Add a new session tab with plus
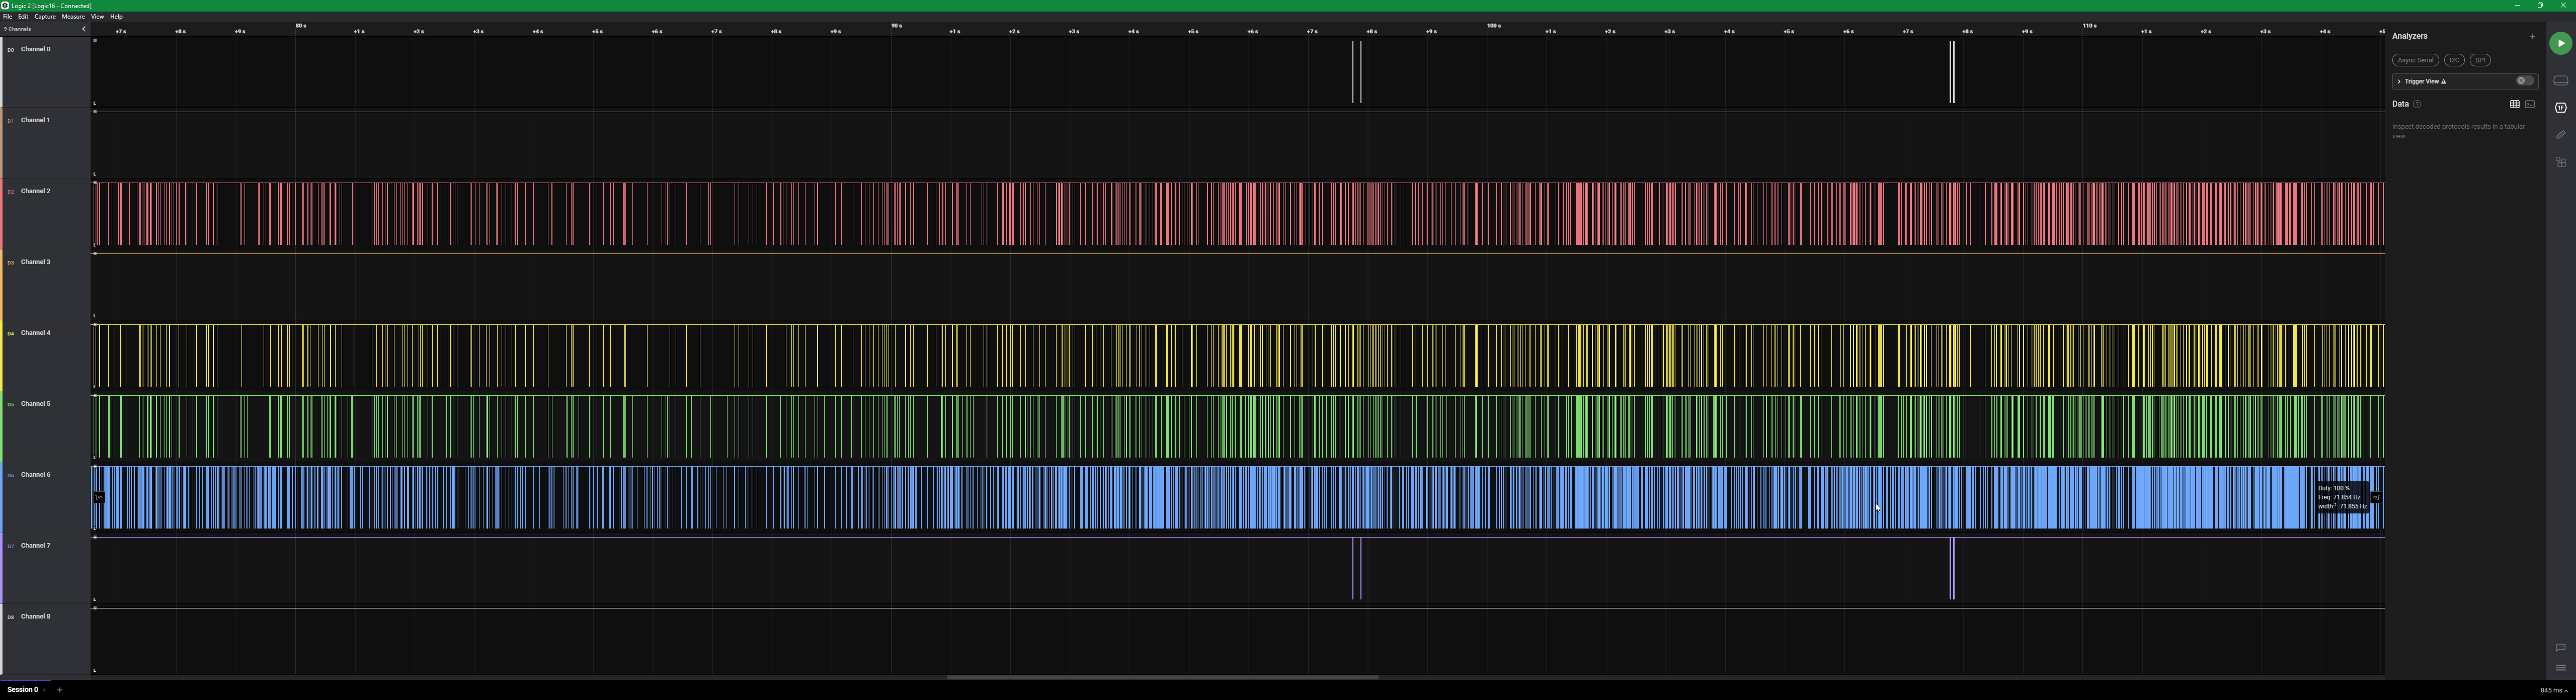The image size is (2576, 700). [x=60, y=689]
